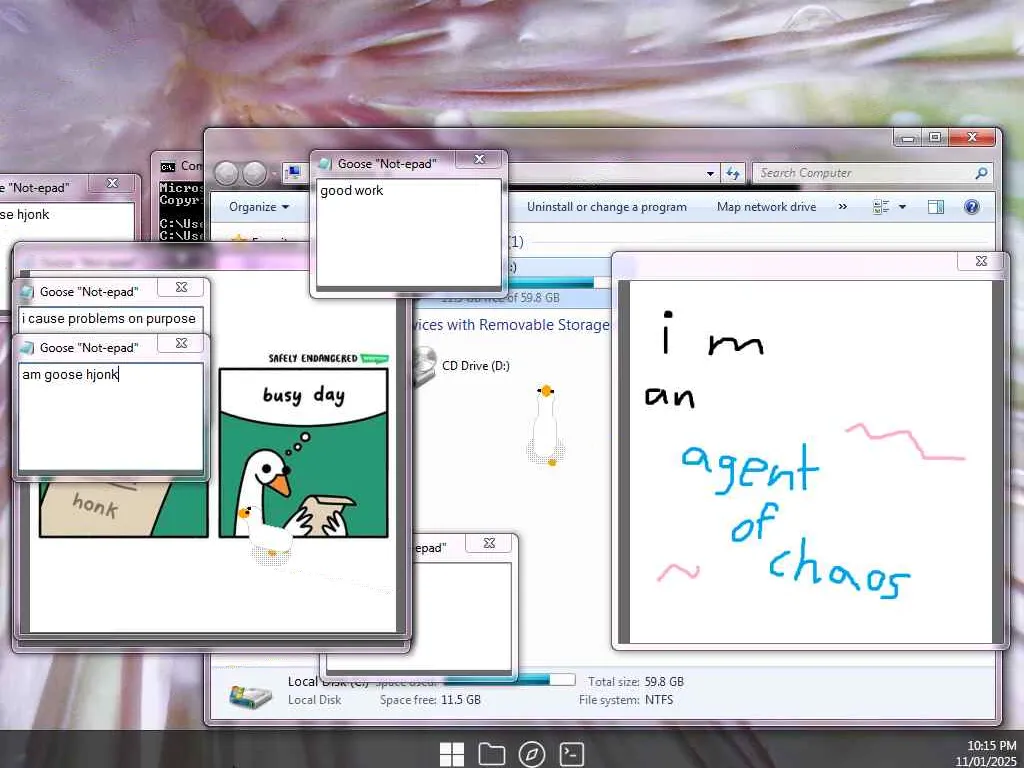Open the Windows Start menu on taskbar
The width and height of the screenshot is (1024, 768).
tap(452, 754)
